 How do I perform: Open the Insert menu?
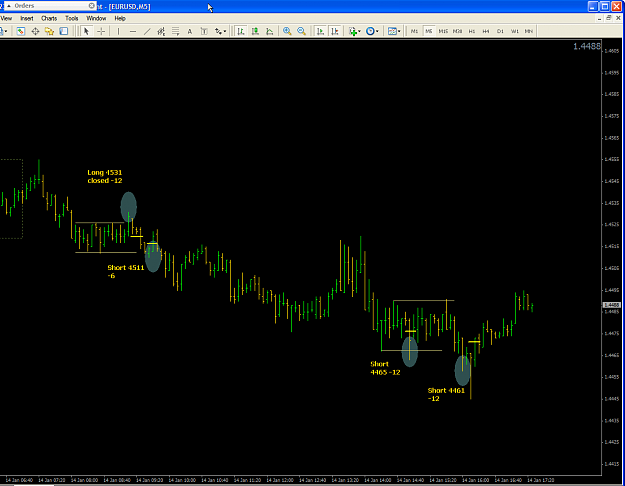(27, 18)
